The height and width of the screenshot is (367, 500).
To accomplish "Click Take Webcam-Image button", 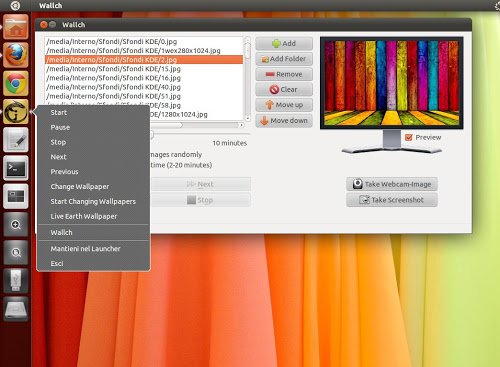I will tap(392, 184).
